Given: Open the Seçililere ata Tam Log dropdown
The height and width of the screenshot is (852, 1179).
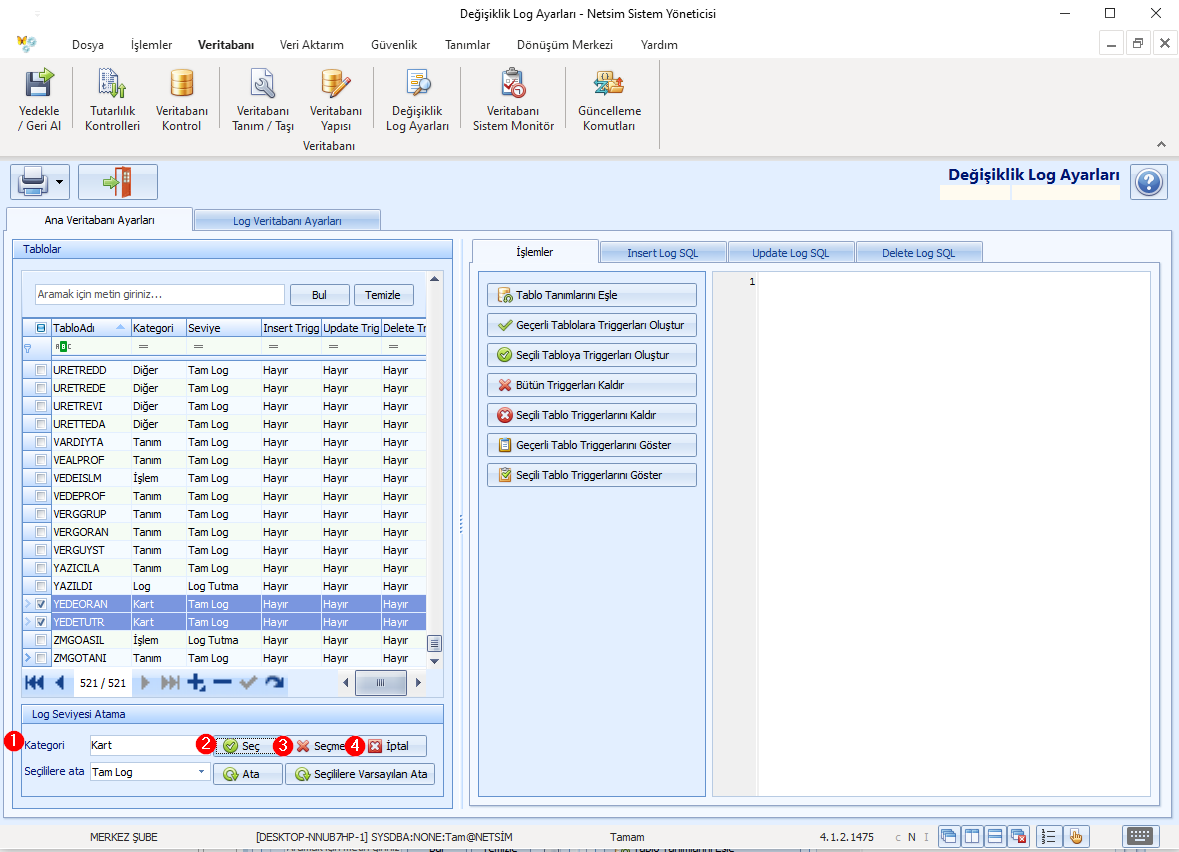Looking at the screenshot, I should 202,772.
